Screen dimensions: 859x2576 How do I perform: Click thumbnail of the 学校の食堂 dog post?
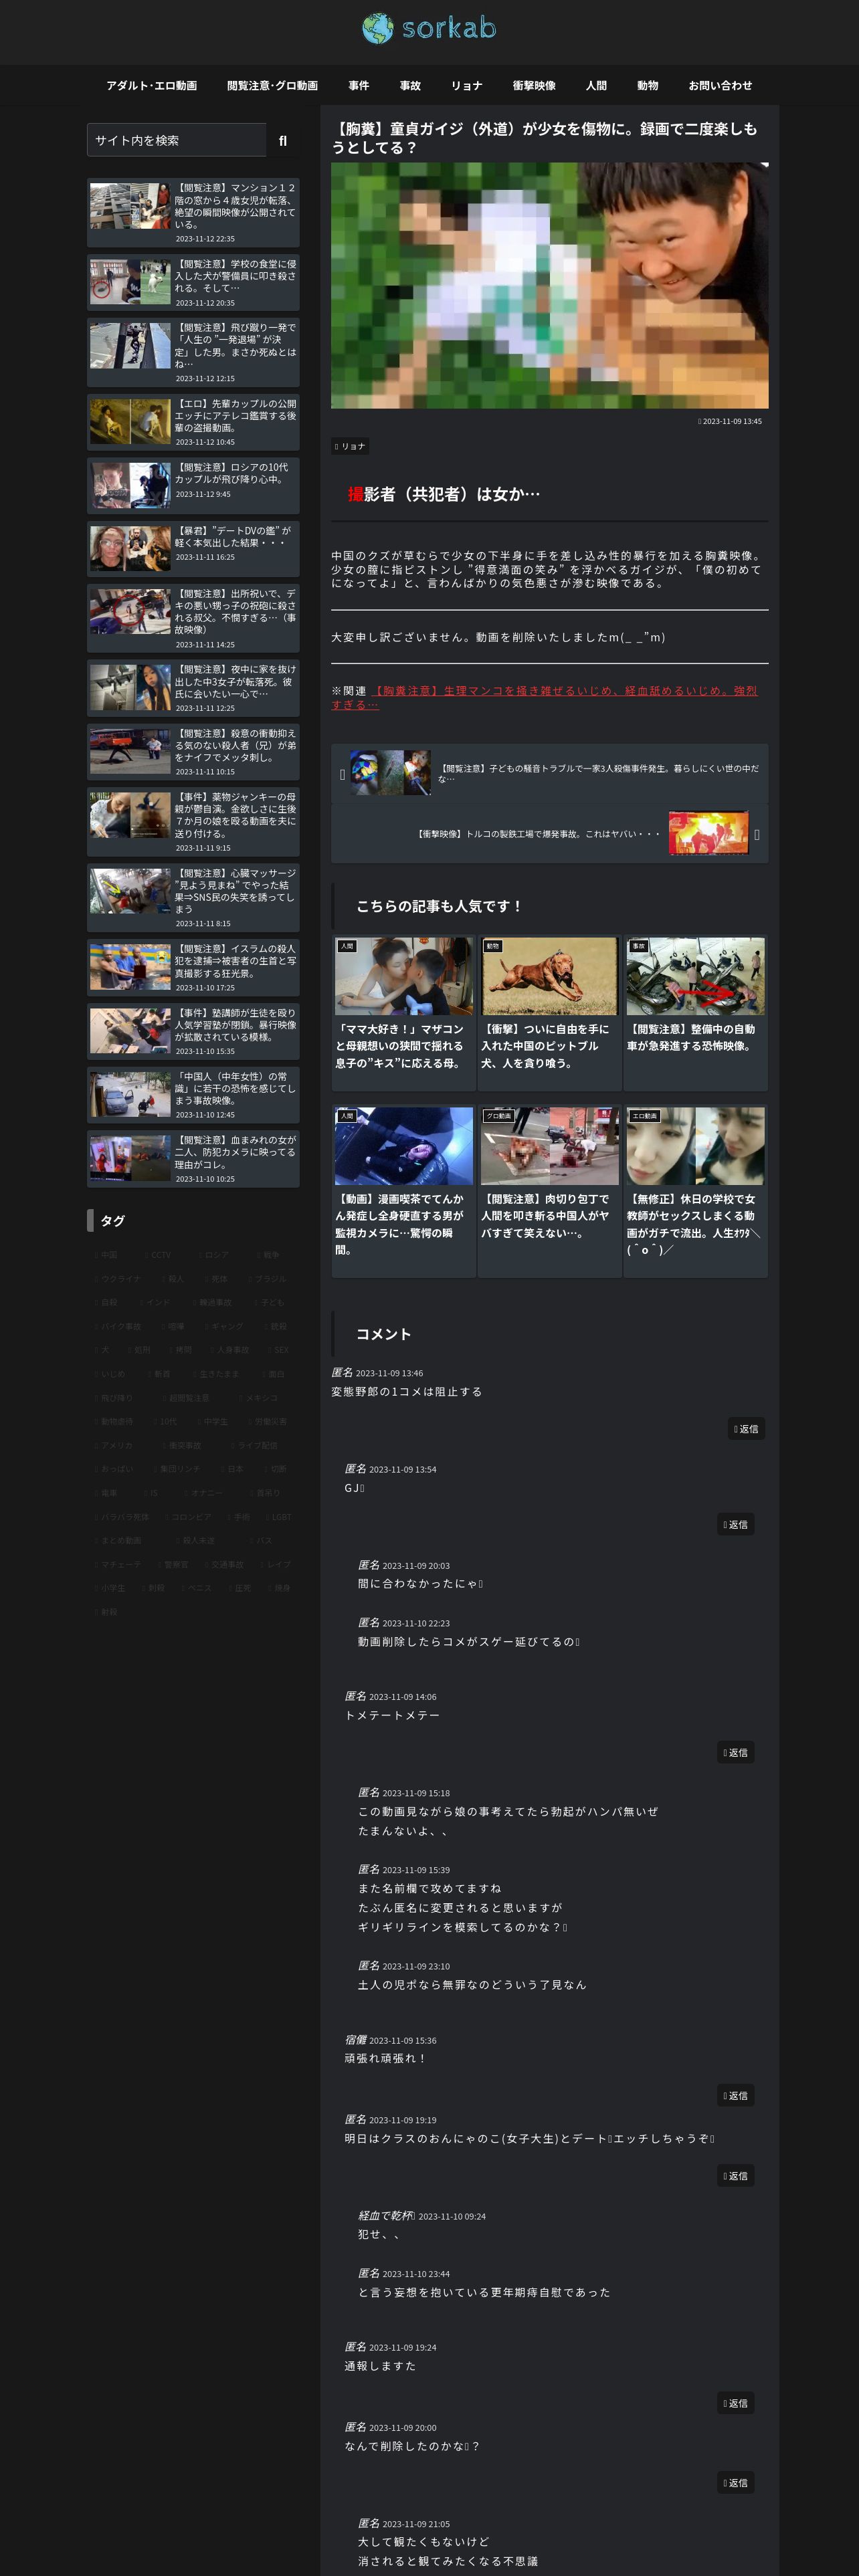click(130, 282)
